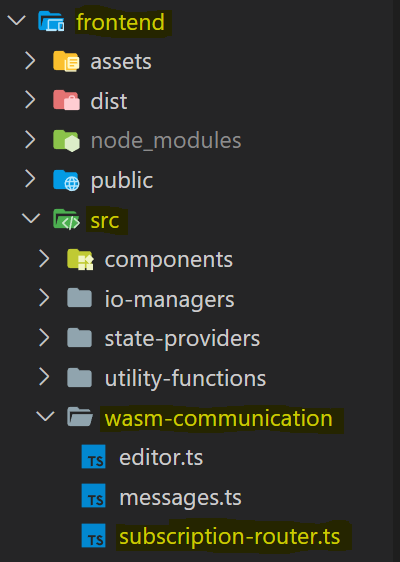Screen dimensions: 400x562
Task: Collapse the wasm-communication folder chevron
Action: coord(45,416)
